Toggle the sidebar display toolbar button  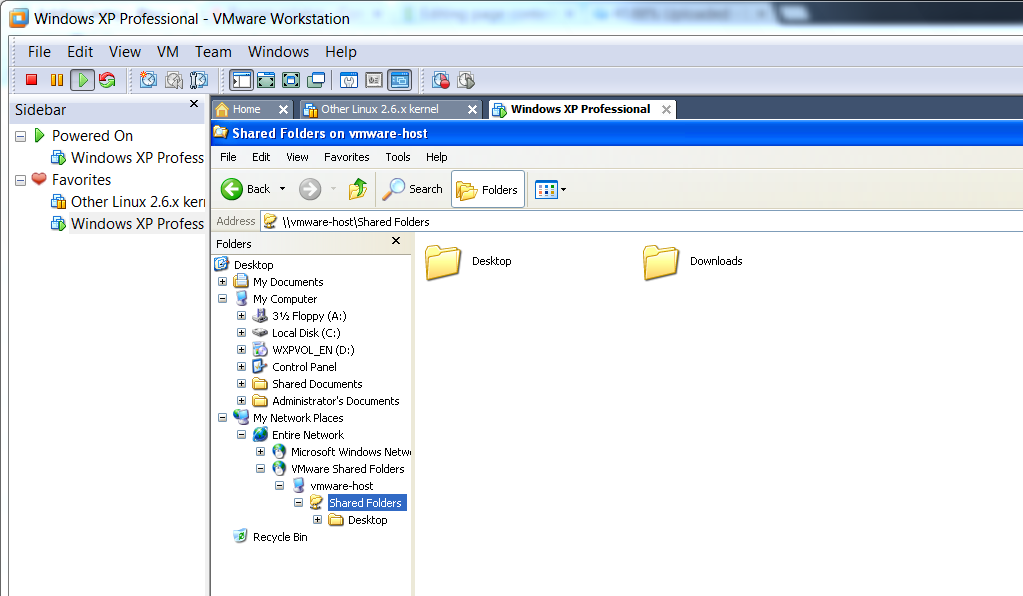tap(241, 80)
